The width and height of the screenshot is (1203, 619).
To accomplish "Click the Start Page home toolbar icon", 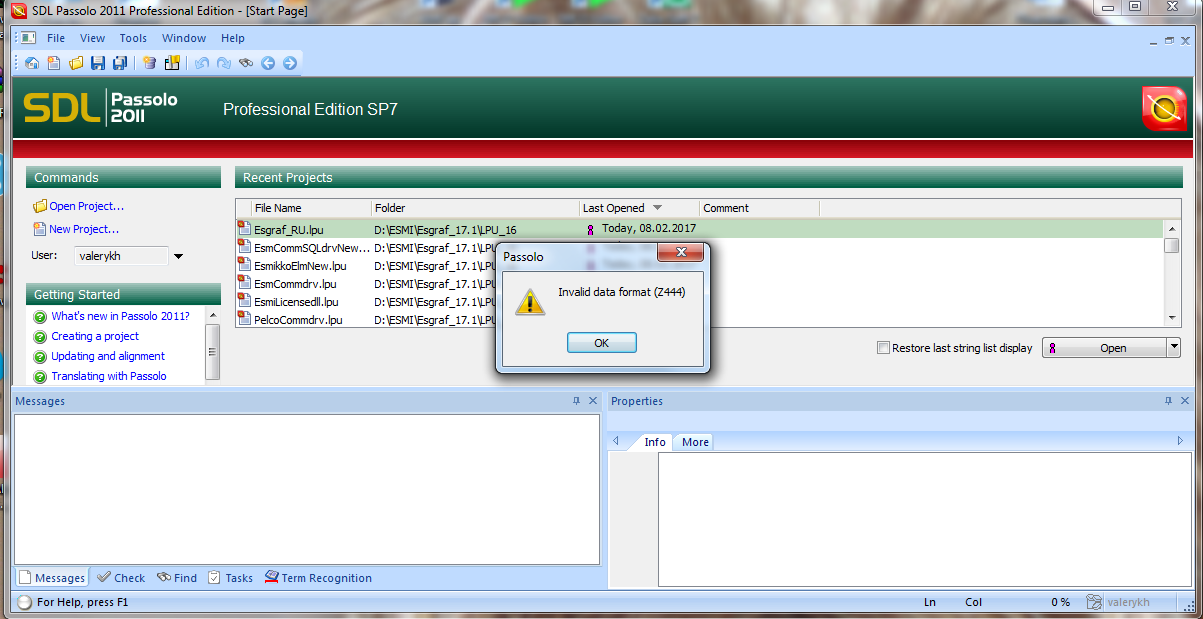I will coord(32,63).
